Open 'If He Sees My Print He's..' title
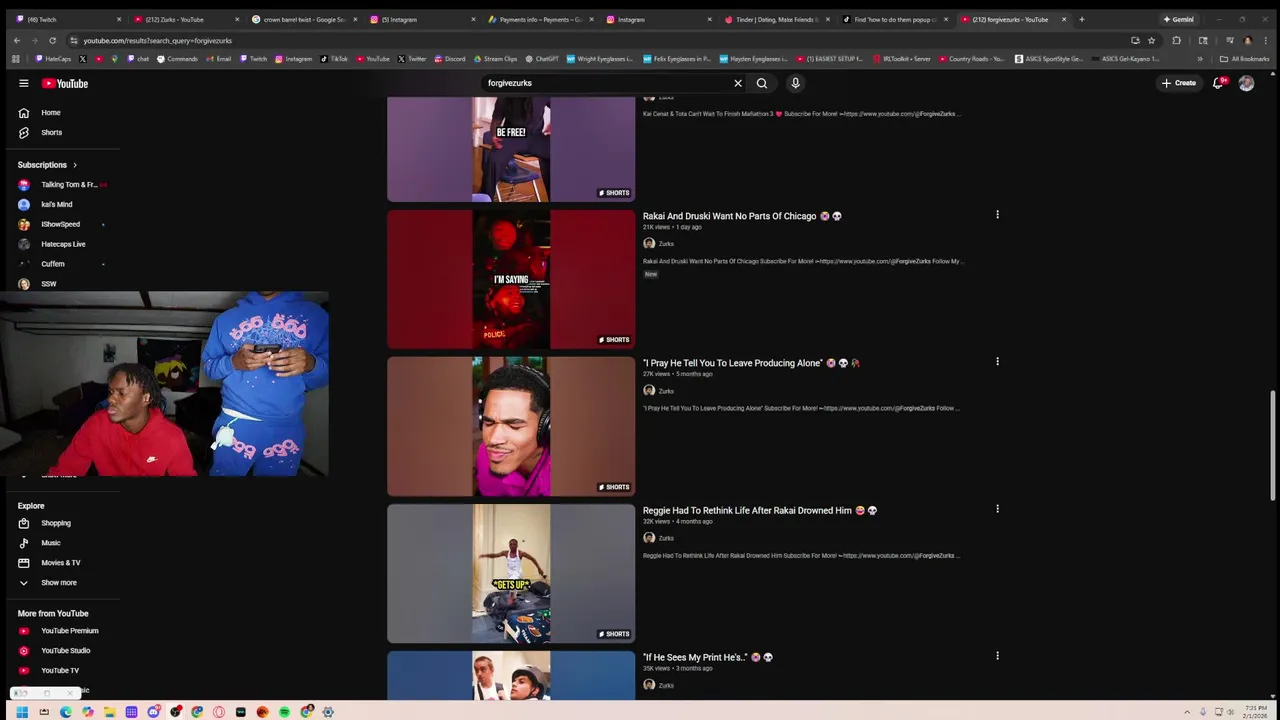 [707, 657]
